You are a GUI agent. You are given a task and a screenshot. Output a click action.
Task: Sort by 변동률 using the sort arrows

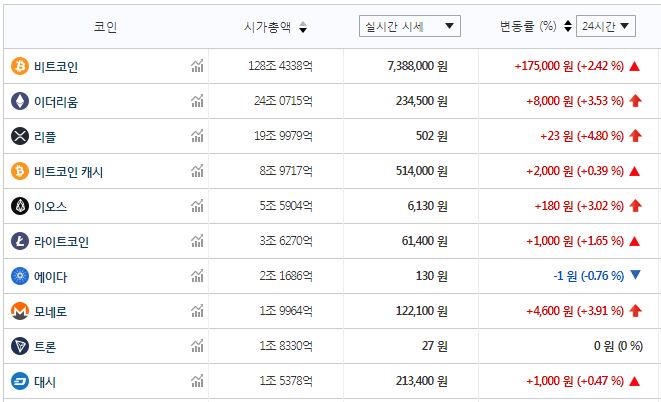(568, 26)
